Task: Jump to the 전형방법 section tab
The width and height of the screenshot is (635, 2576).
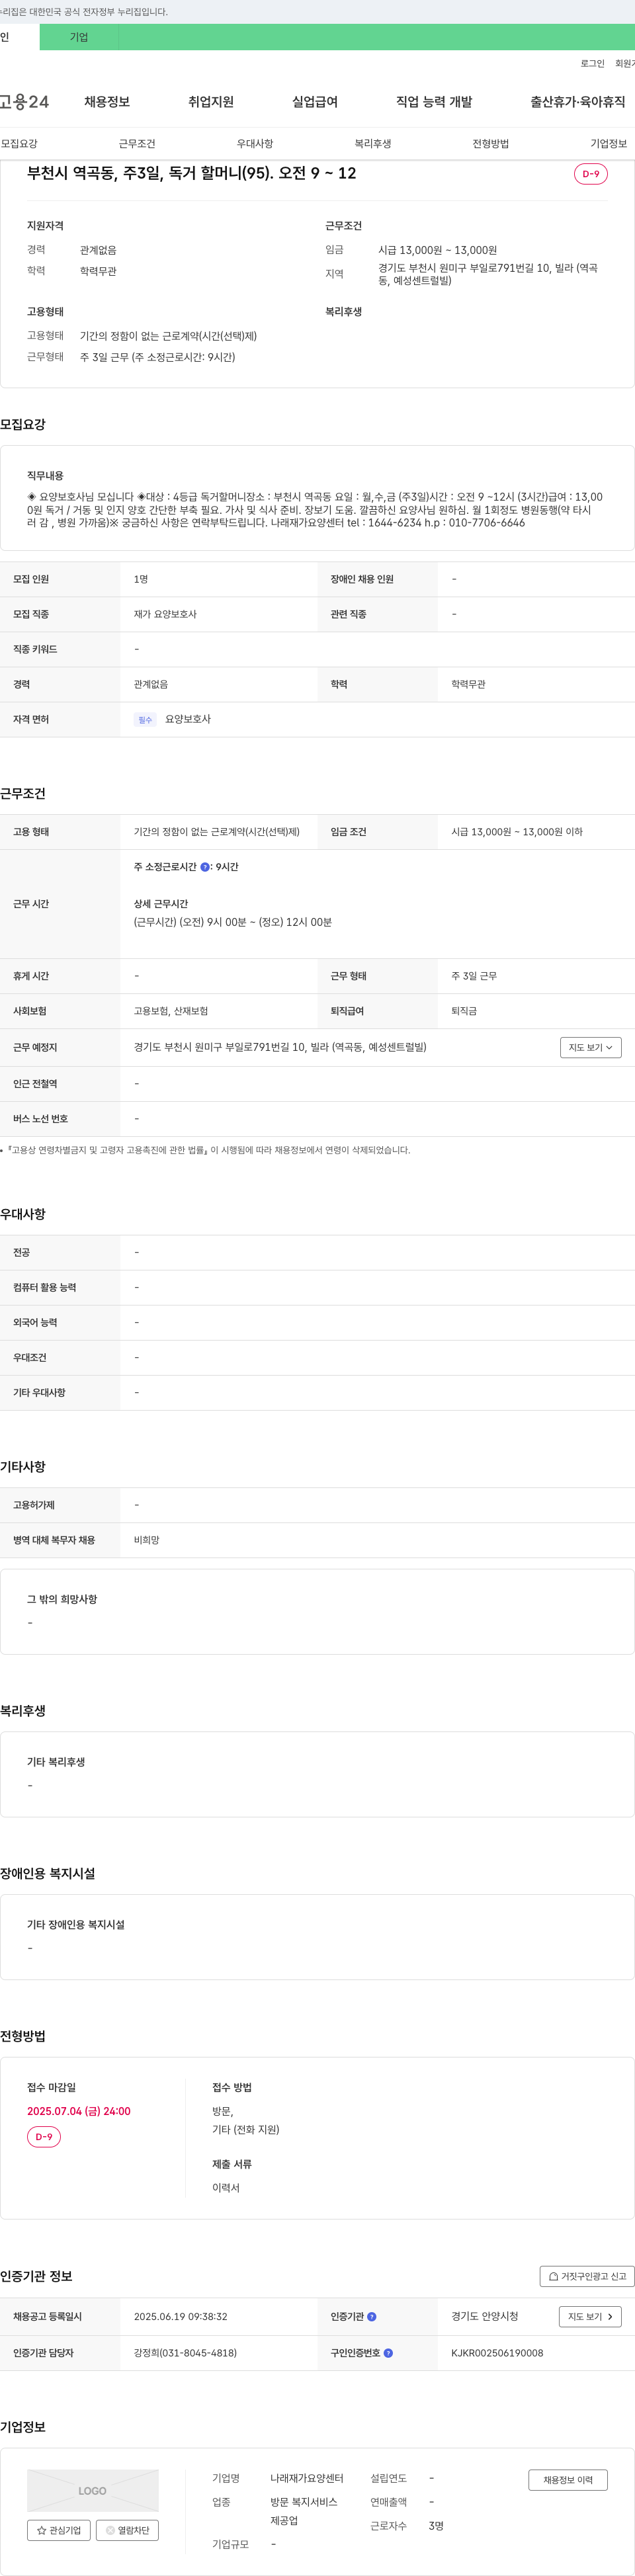Action: click(x=491, y=144)
